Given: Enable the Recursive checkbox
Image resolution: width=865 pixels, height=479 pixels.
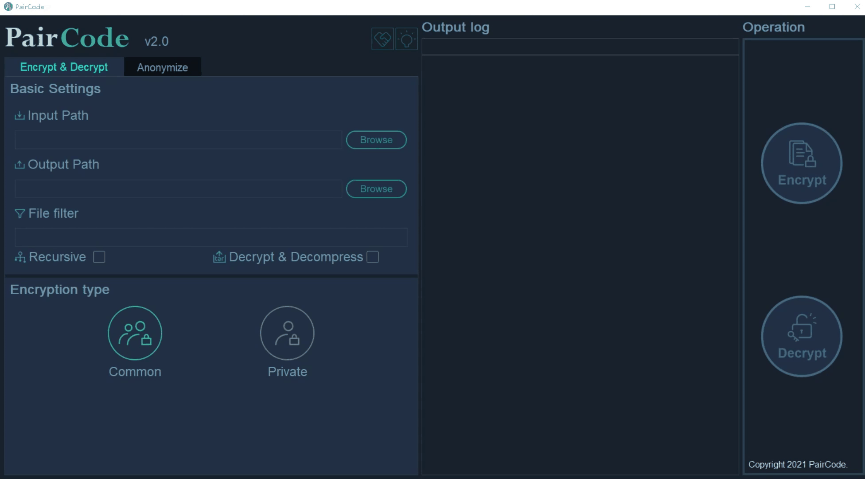Looking at the screenshot, I should pos(99,257).
